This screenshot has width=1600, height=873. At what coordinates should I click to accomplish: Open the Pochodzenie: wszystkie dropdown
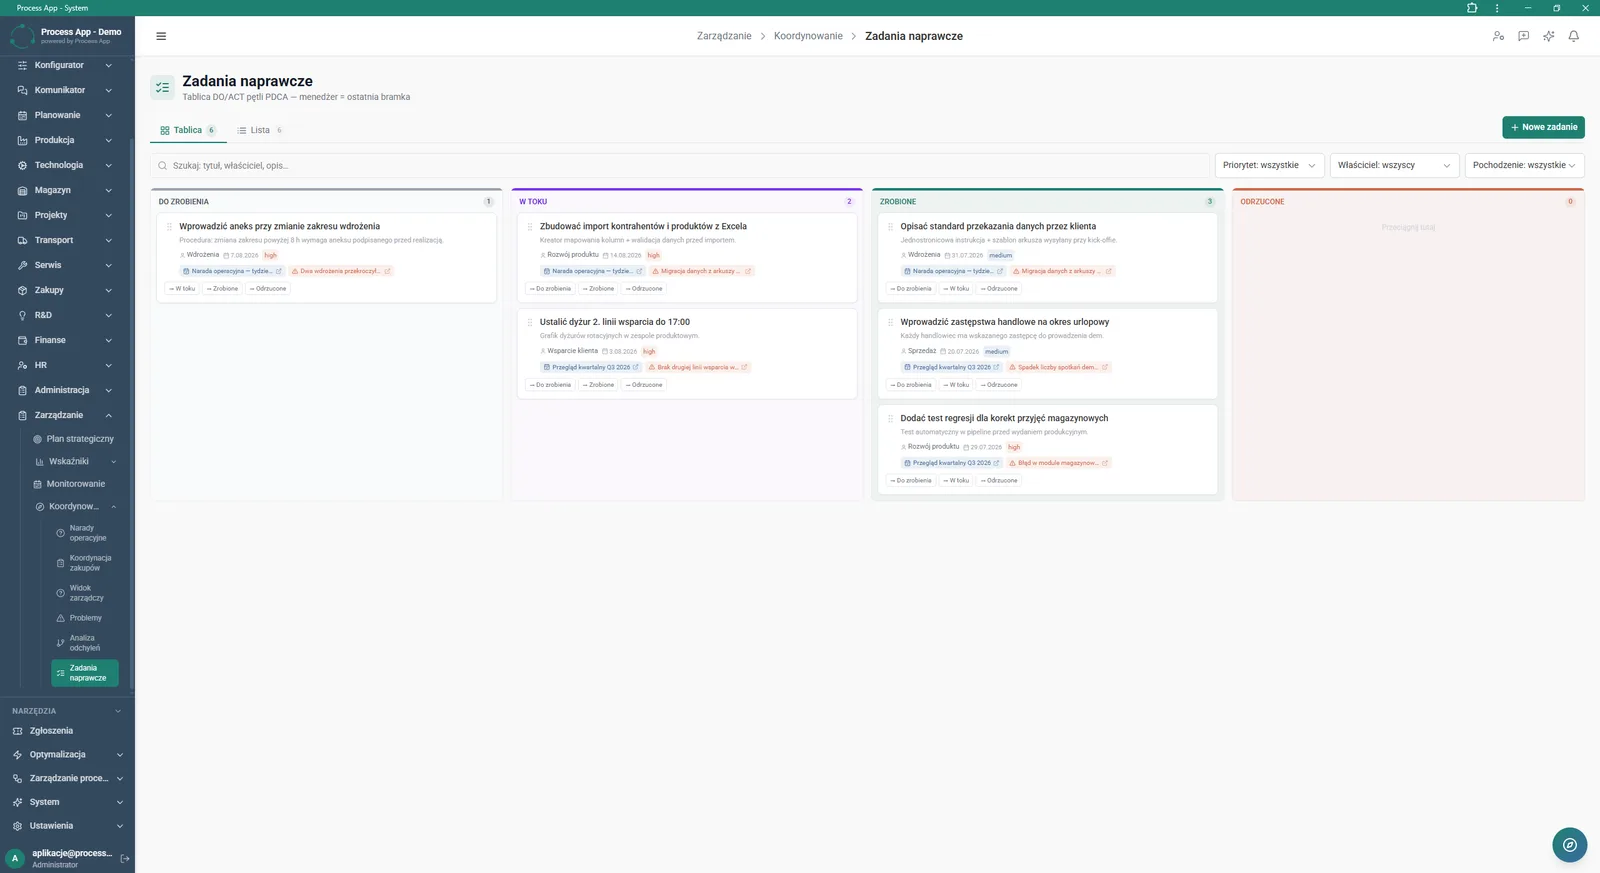click(x=1524, y=165)
